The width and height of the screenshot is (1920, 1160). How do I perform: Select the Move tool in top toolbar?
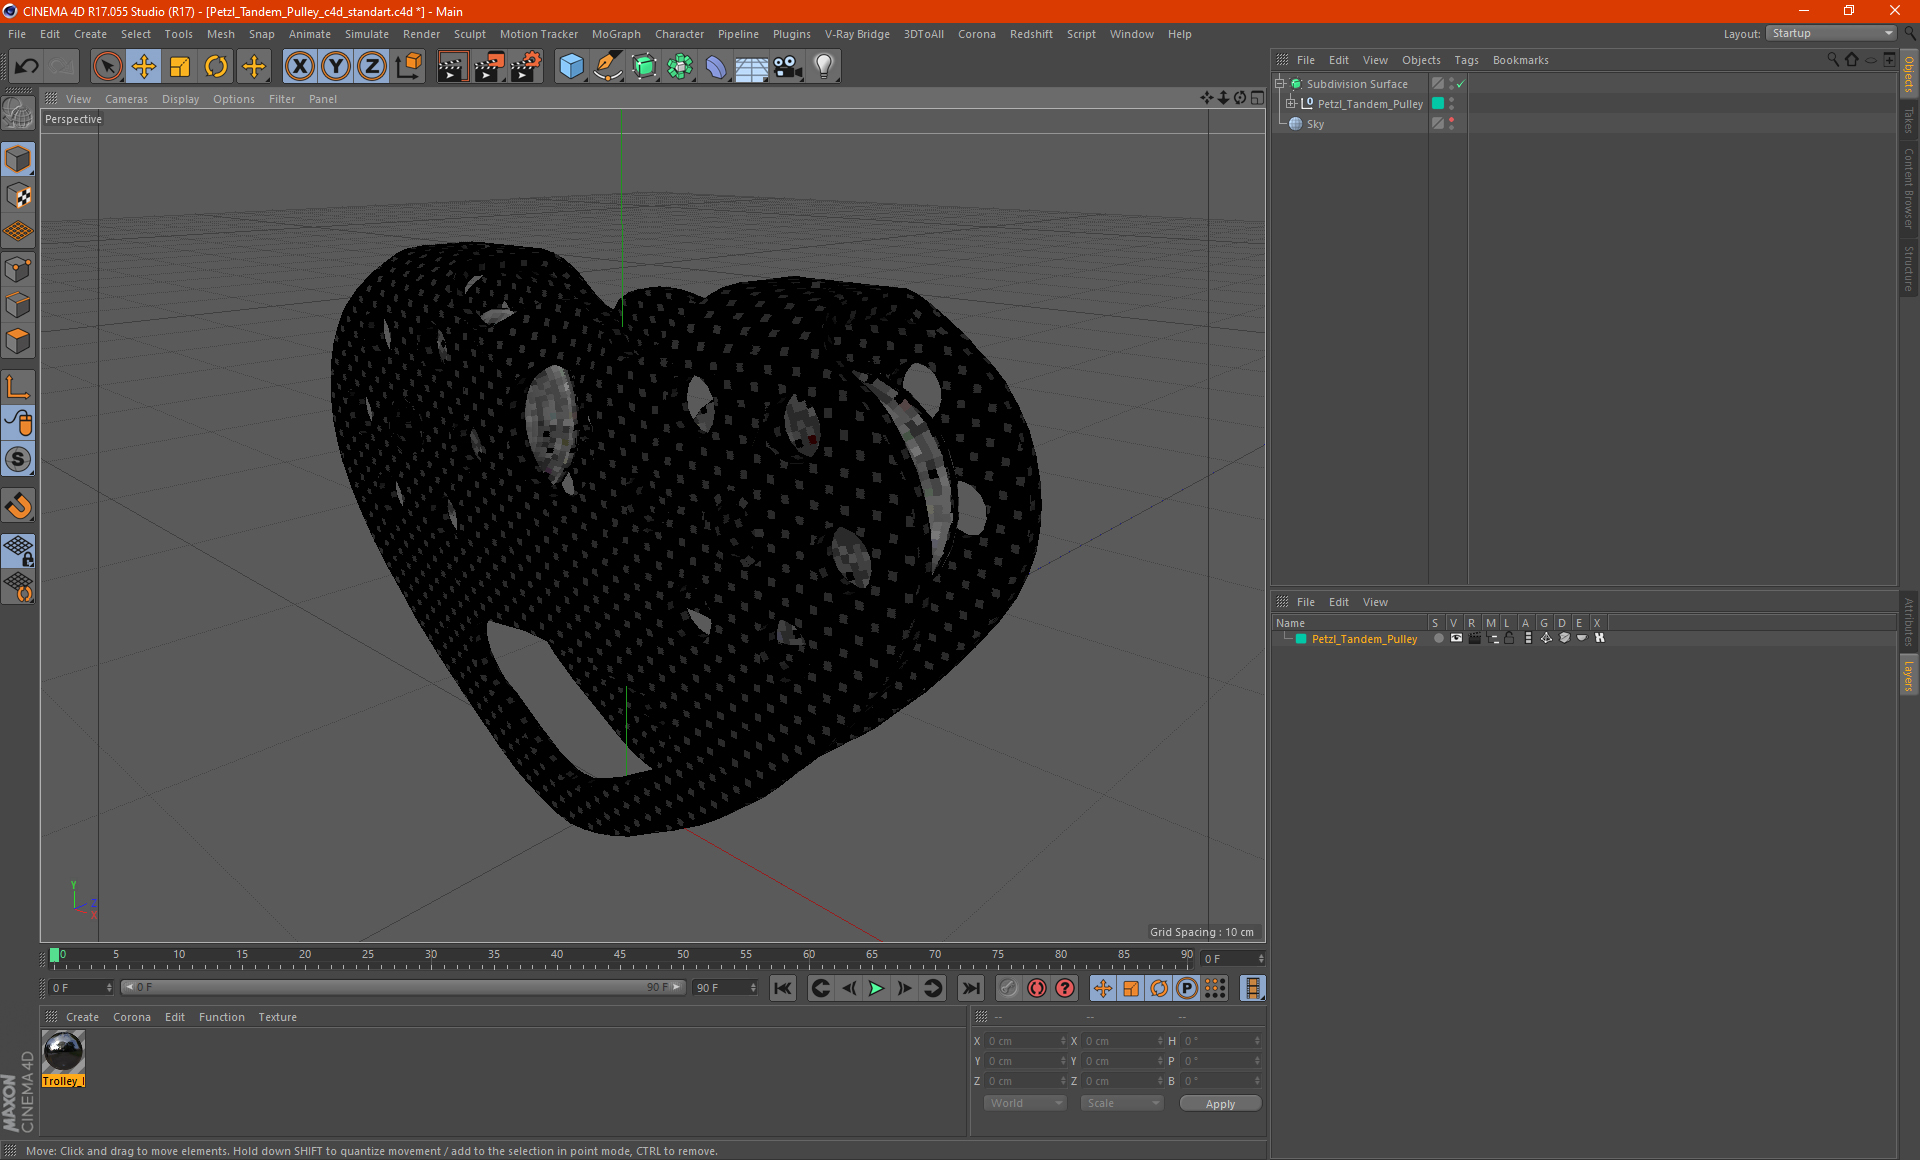pos(144,67)
